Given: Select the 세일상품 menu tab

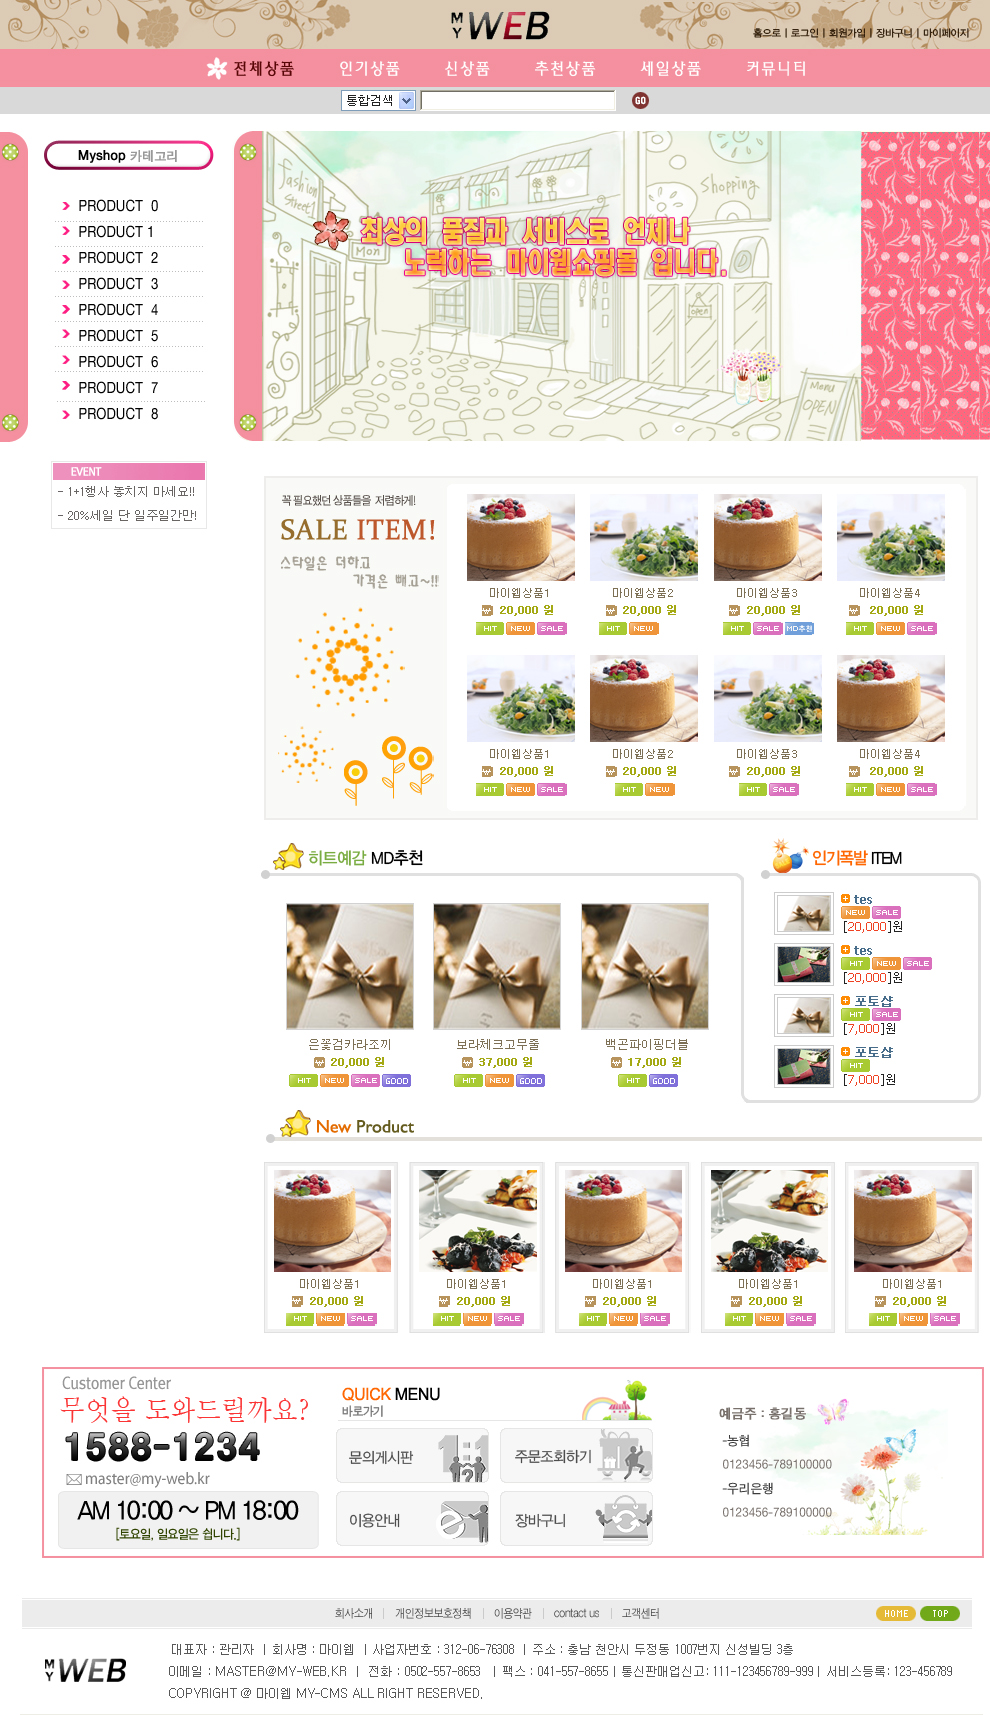Looking at the screenshot, I should [x=670, y=68].
